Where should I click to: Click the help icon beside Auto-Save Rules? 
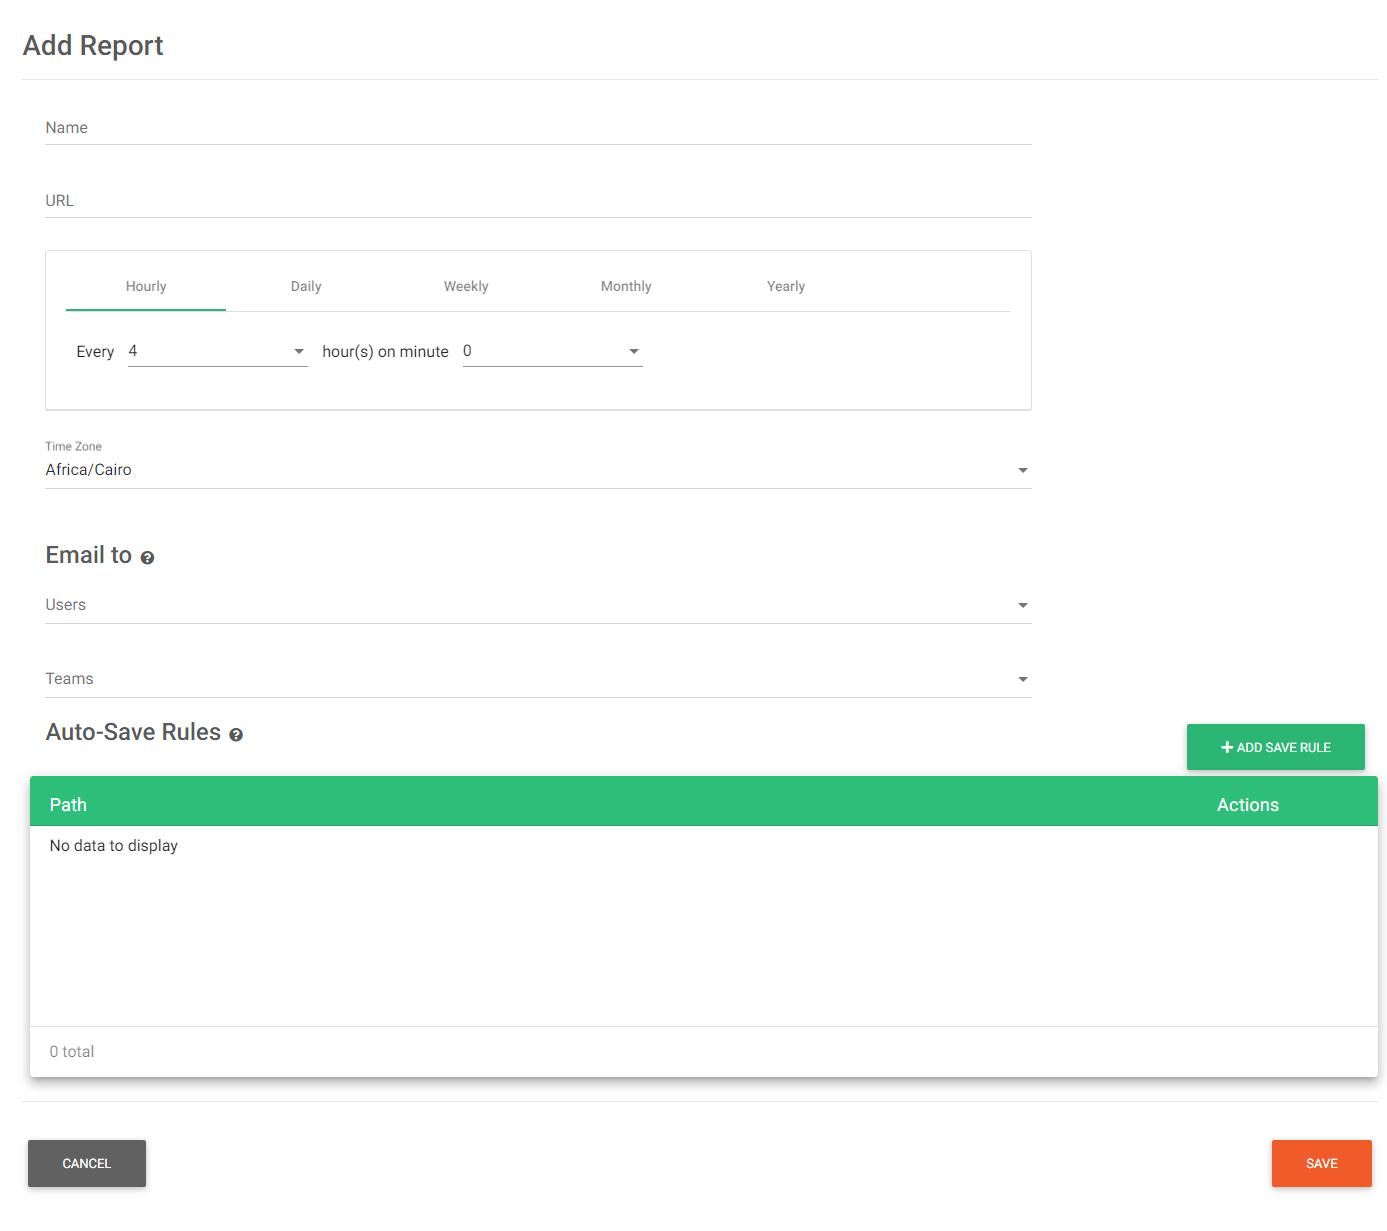pyautogui.click(x=236, y=734)
